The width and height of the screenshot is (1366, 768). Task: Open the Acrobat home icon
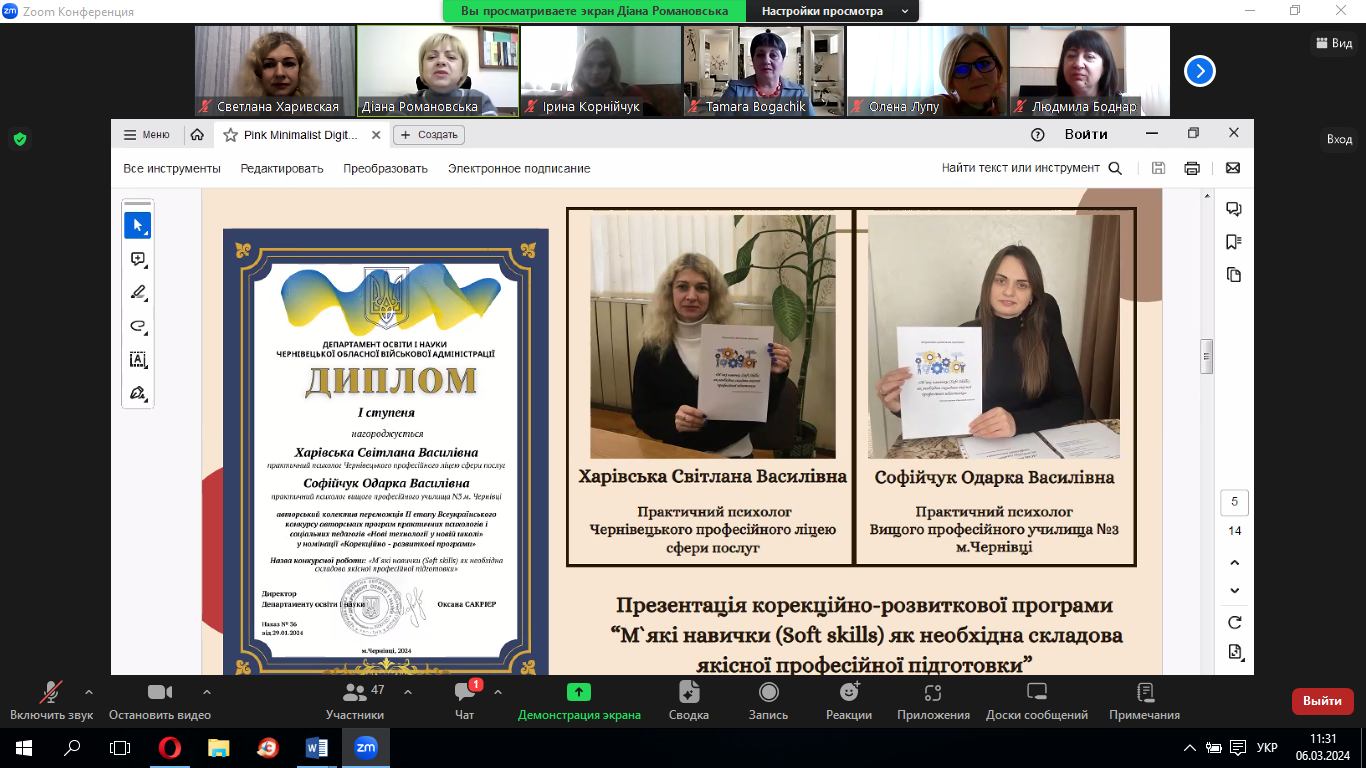click(197, 135)
